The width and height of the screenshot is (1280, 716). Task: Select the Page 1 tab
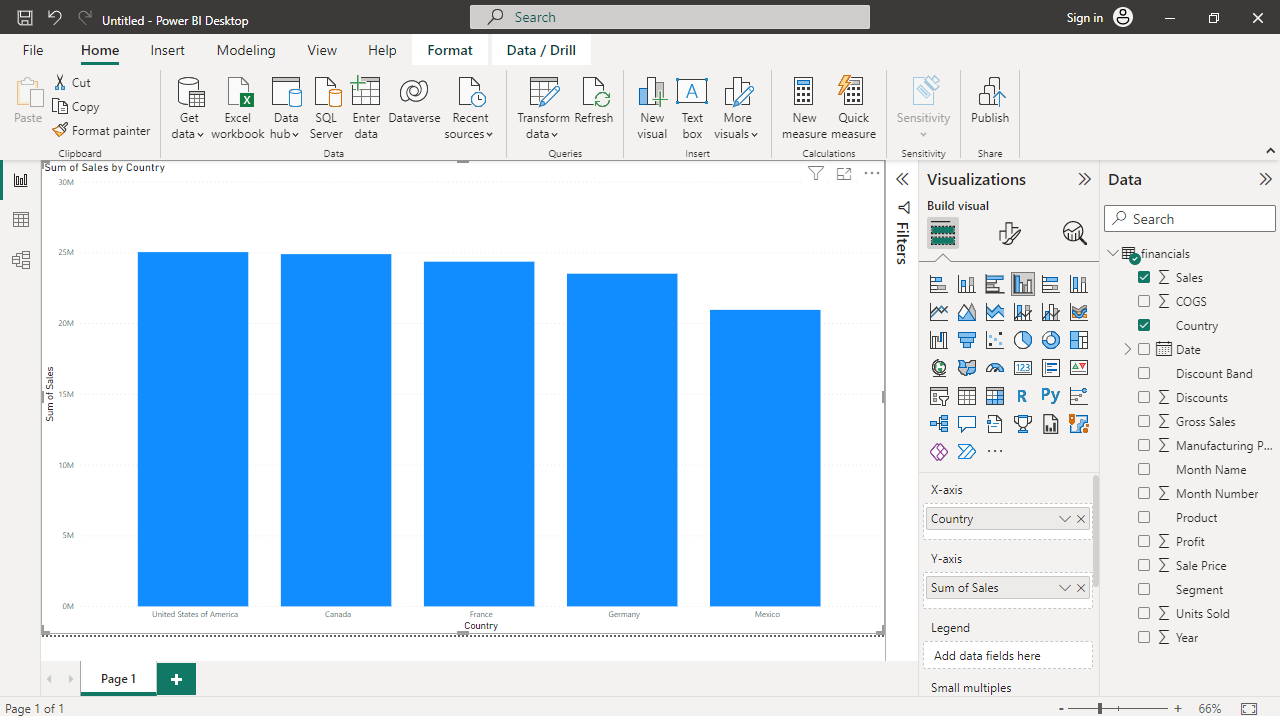click(118, 679)
